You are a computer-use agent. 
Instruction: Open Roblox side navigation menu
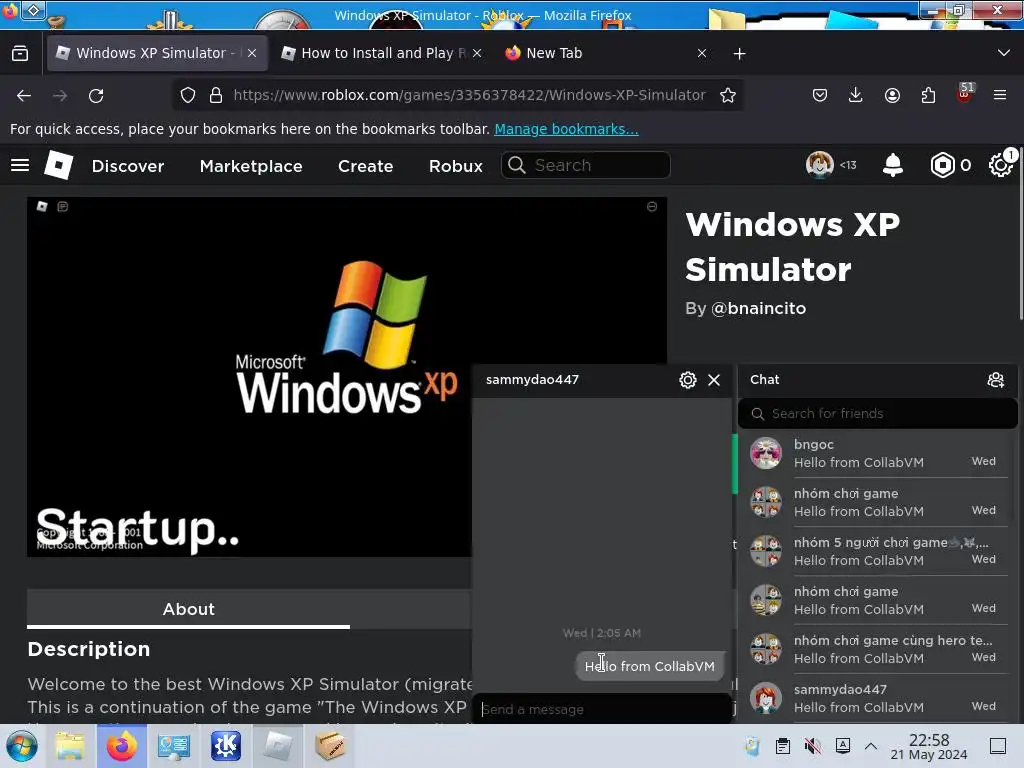[20, 165]
